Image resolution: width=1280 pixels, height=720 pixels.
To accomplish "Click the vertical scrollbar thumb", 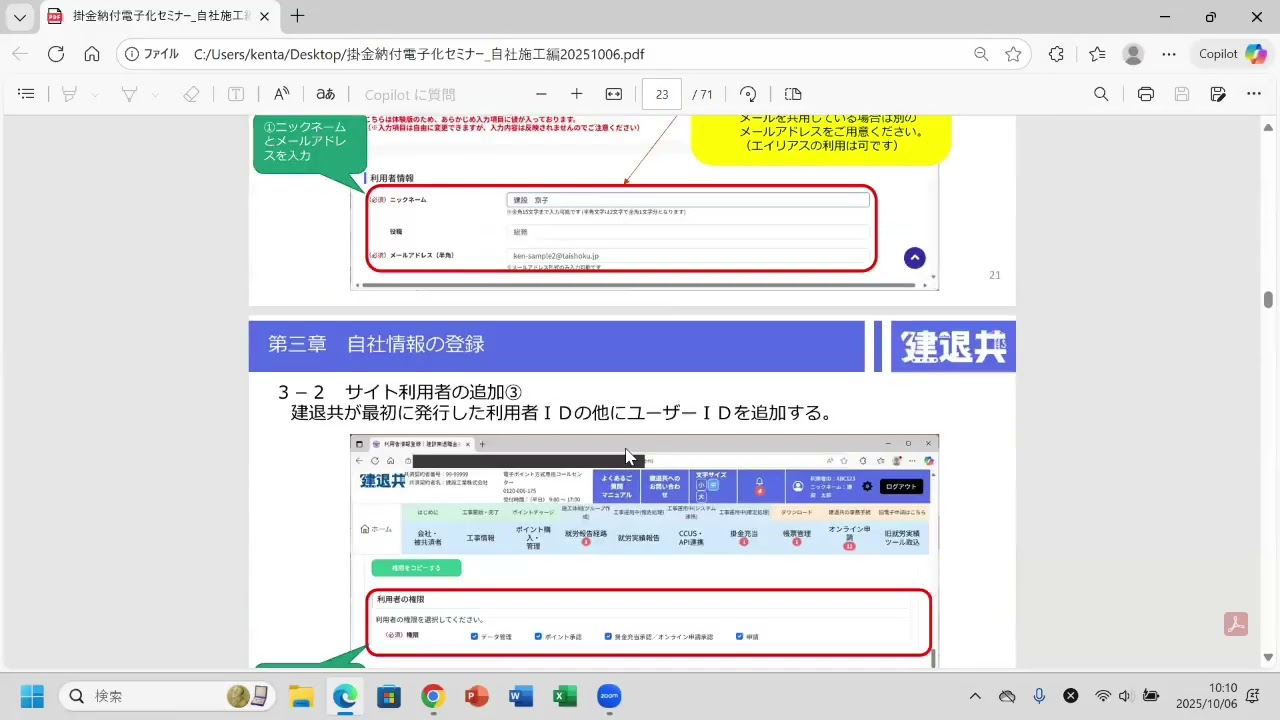I will coord(1268,300).
